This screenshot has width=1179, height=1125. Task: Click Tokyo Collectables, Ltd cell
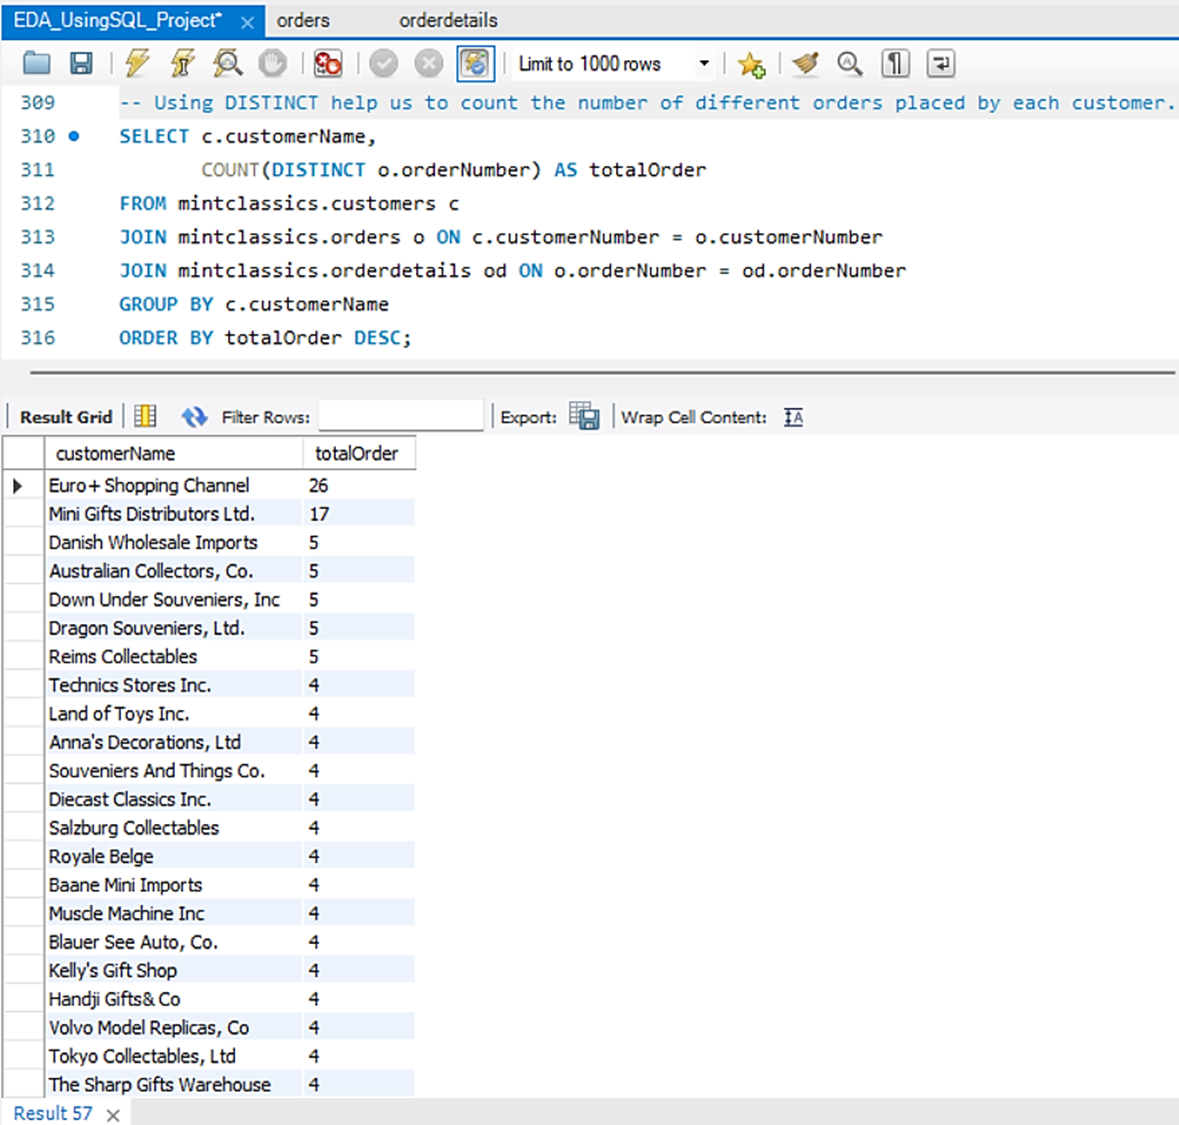tap(174, 1057)
